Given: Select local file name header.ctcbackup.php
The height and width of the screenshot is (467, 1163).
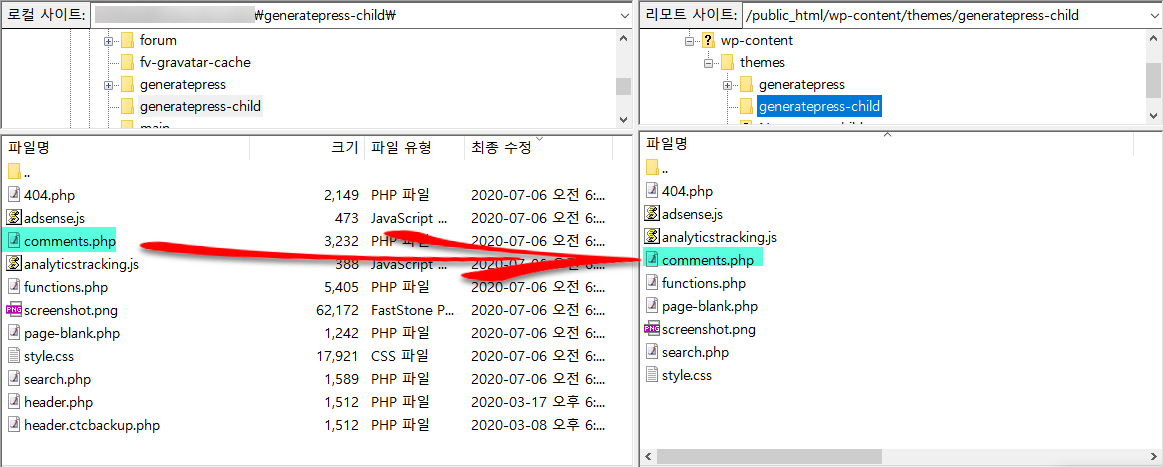Looking at the screenshot, I should tap(92, 425).
